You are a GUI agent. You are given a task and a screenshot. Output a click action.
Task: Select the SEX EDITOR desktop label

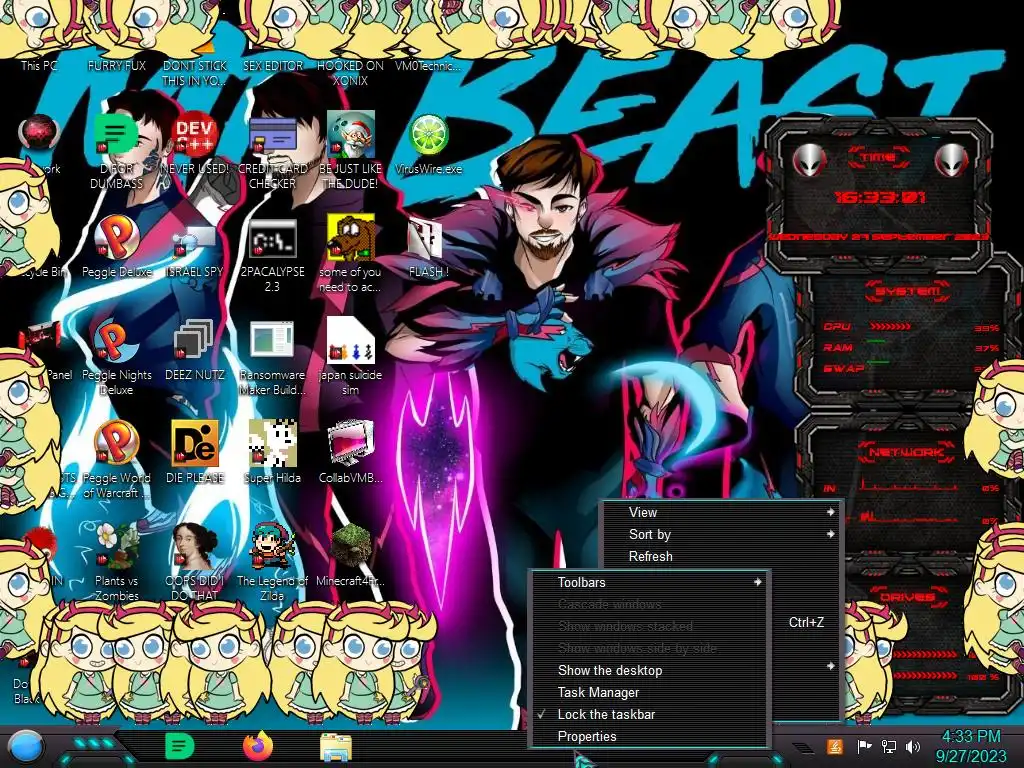point(272,65)
